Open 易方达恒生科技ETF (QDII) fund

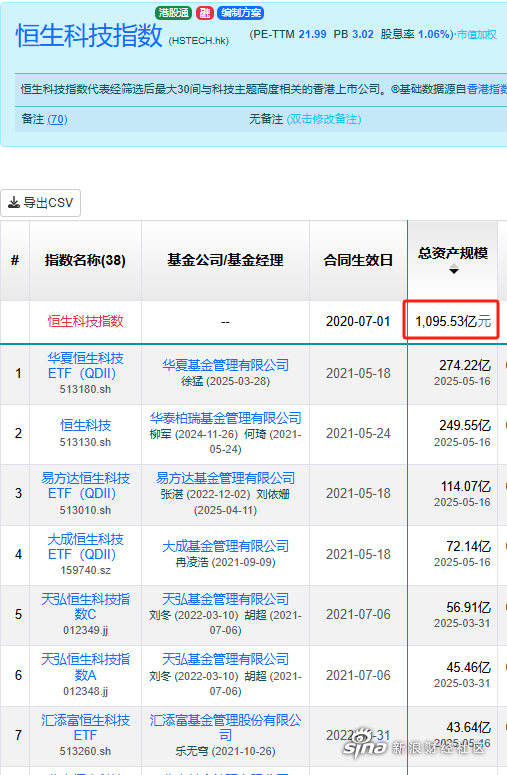click(x=85, y=486)
